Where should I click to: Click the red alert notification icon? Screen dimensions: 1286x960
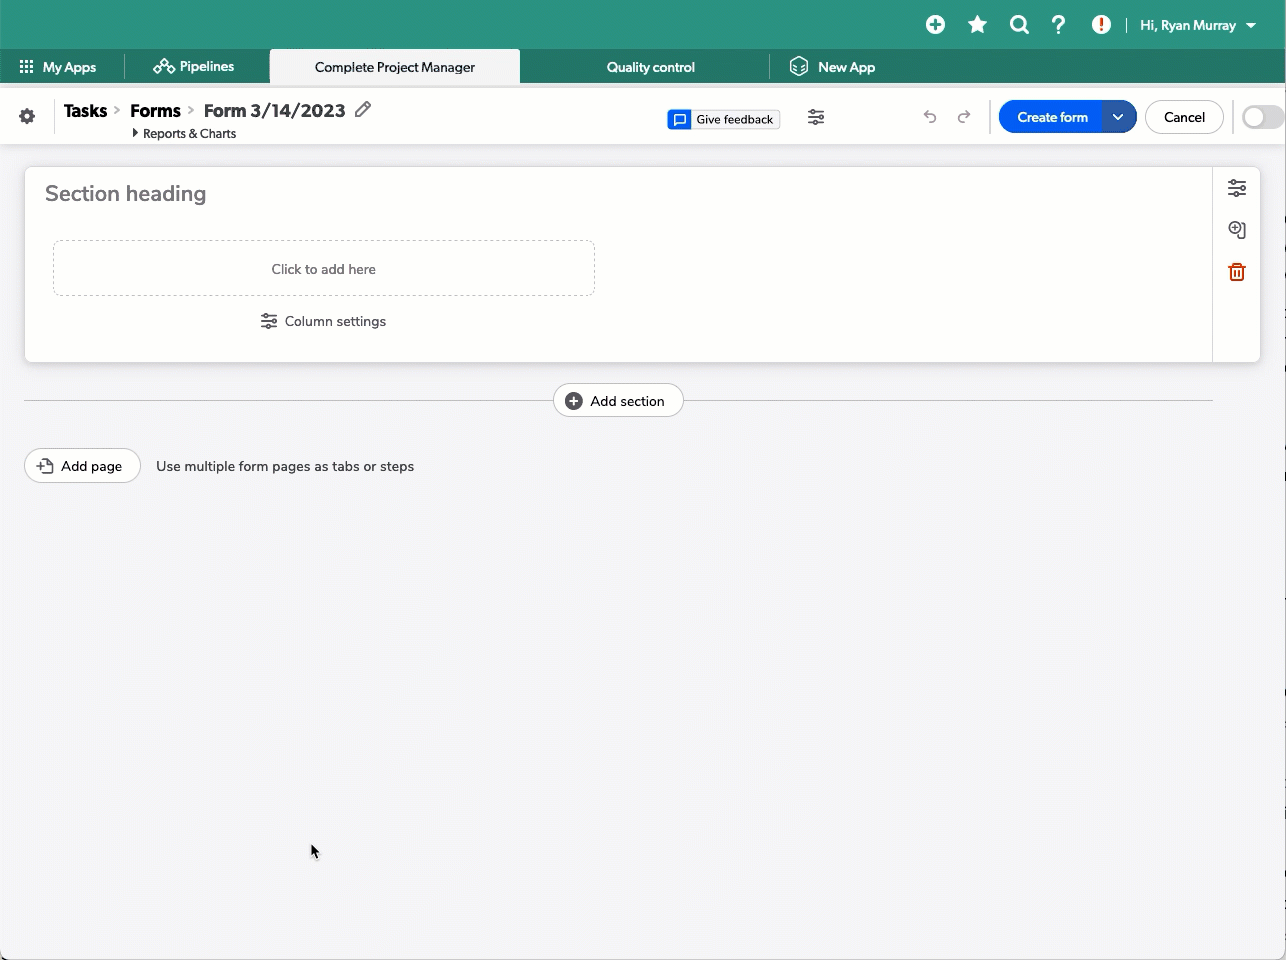click(1101, 24)
